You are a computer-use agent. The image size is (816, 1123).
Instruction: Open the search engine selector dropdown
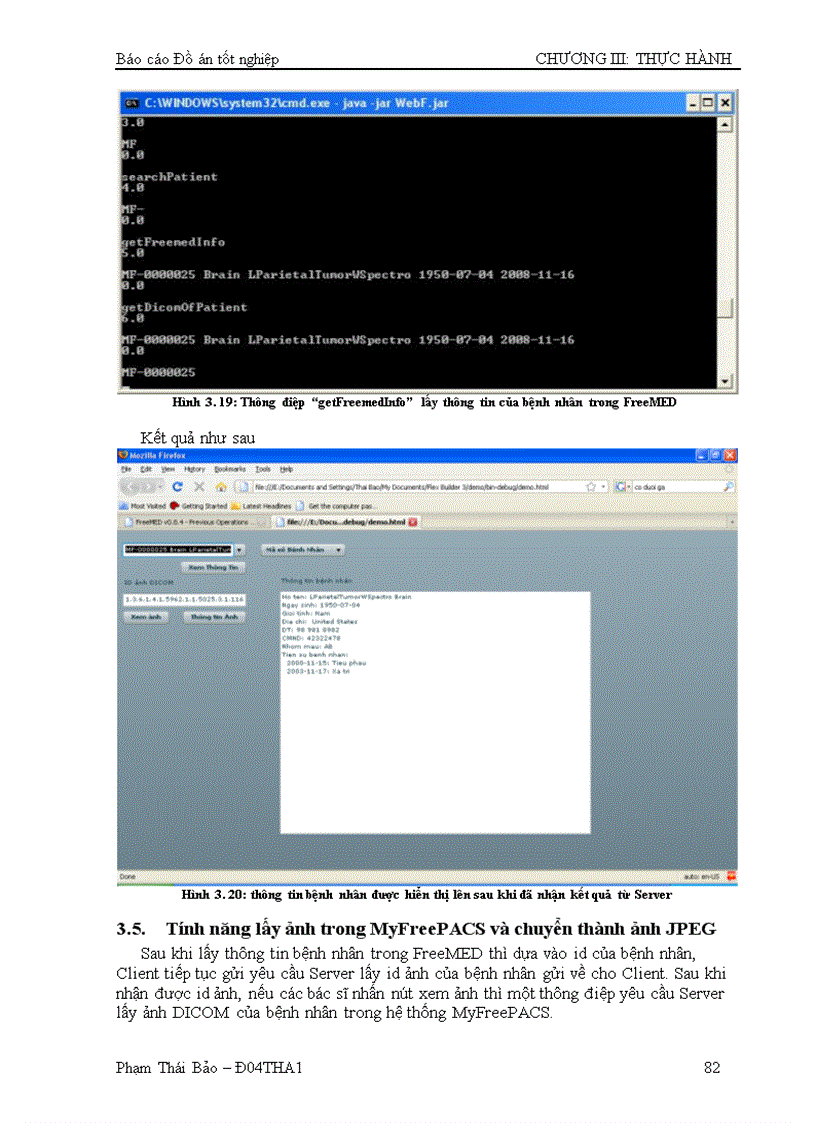click(629, 485)
